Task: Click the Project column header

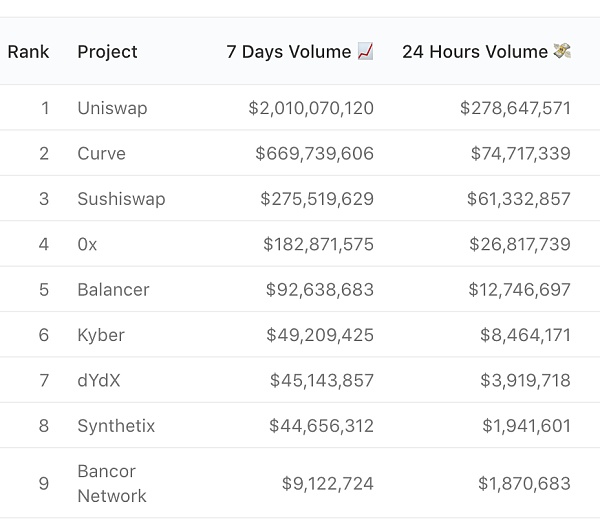Action: 107,52
